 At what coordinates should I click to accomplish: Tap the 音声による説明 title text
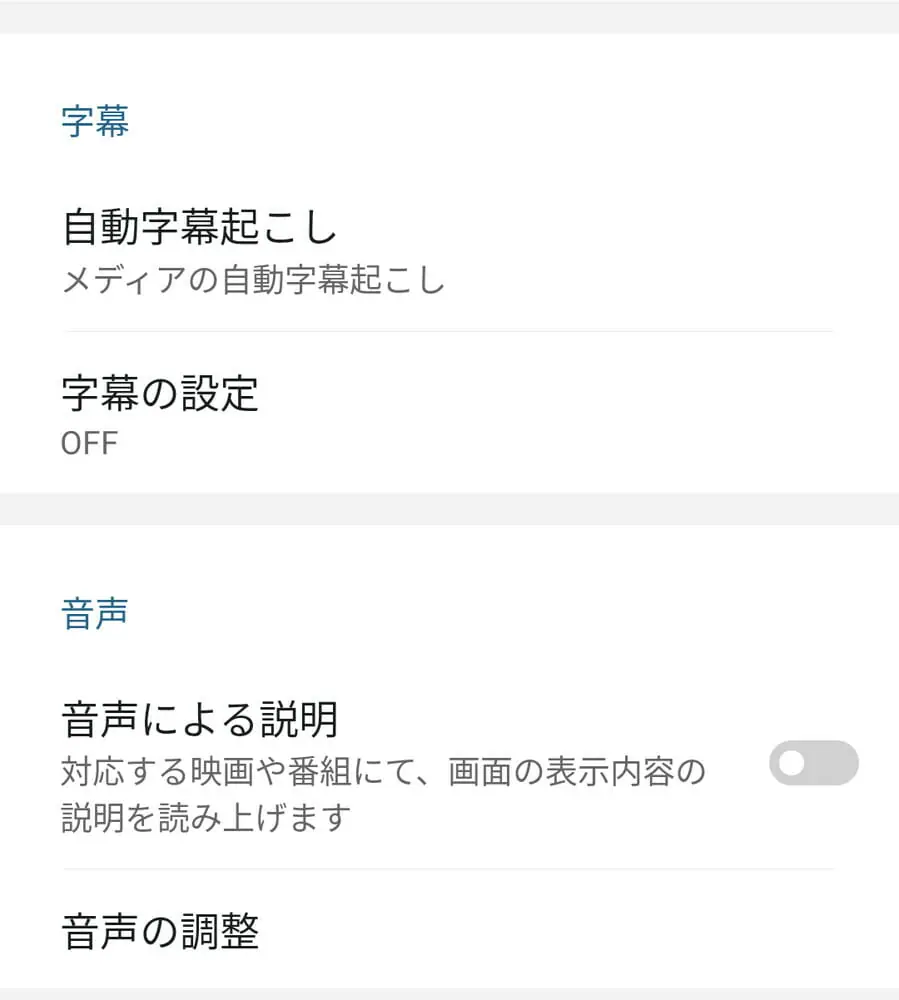(x=200, y=719)
